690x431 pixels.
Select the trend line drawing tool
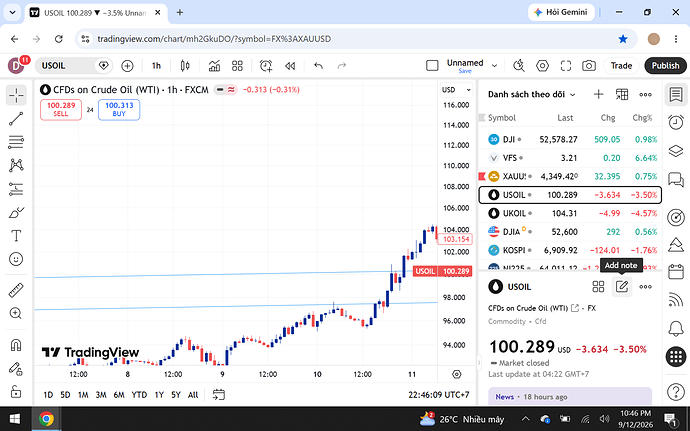16,118
